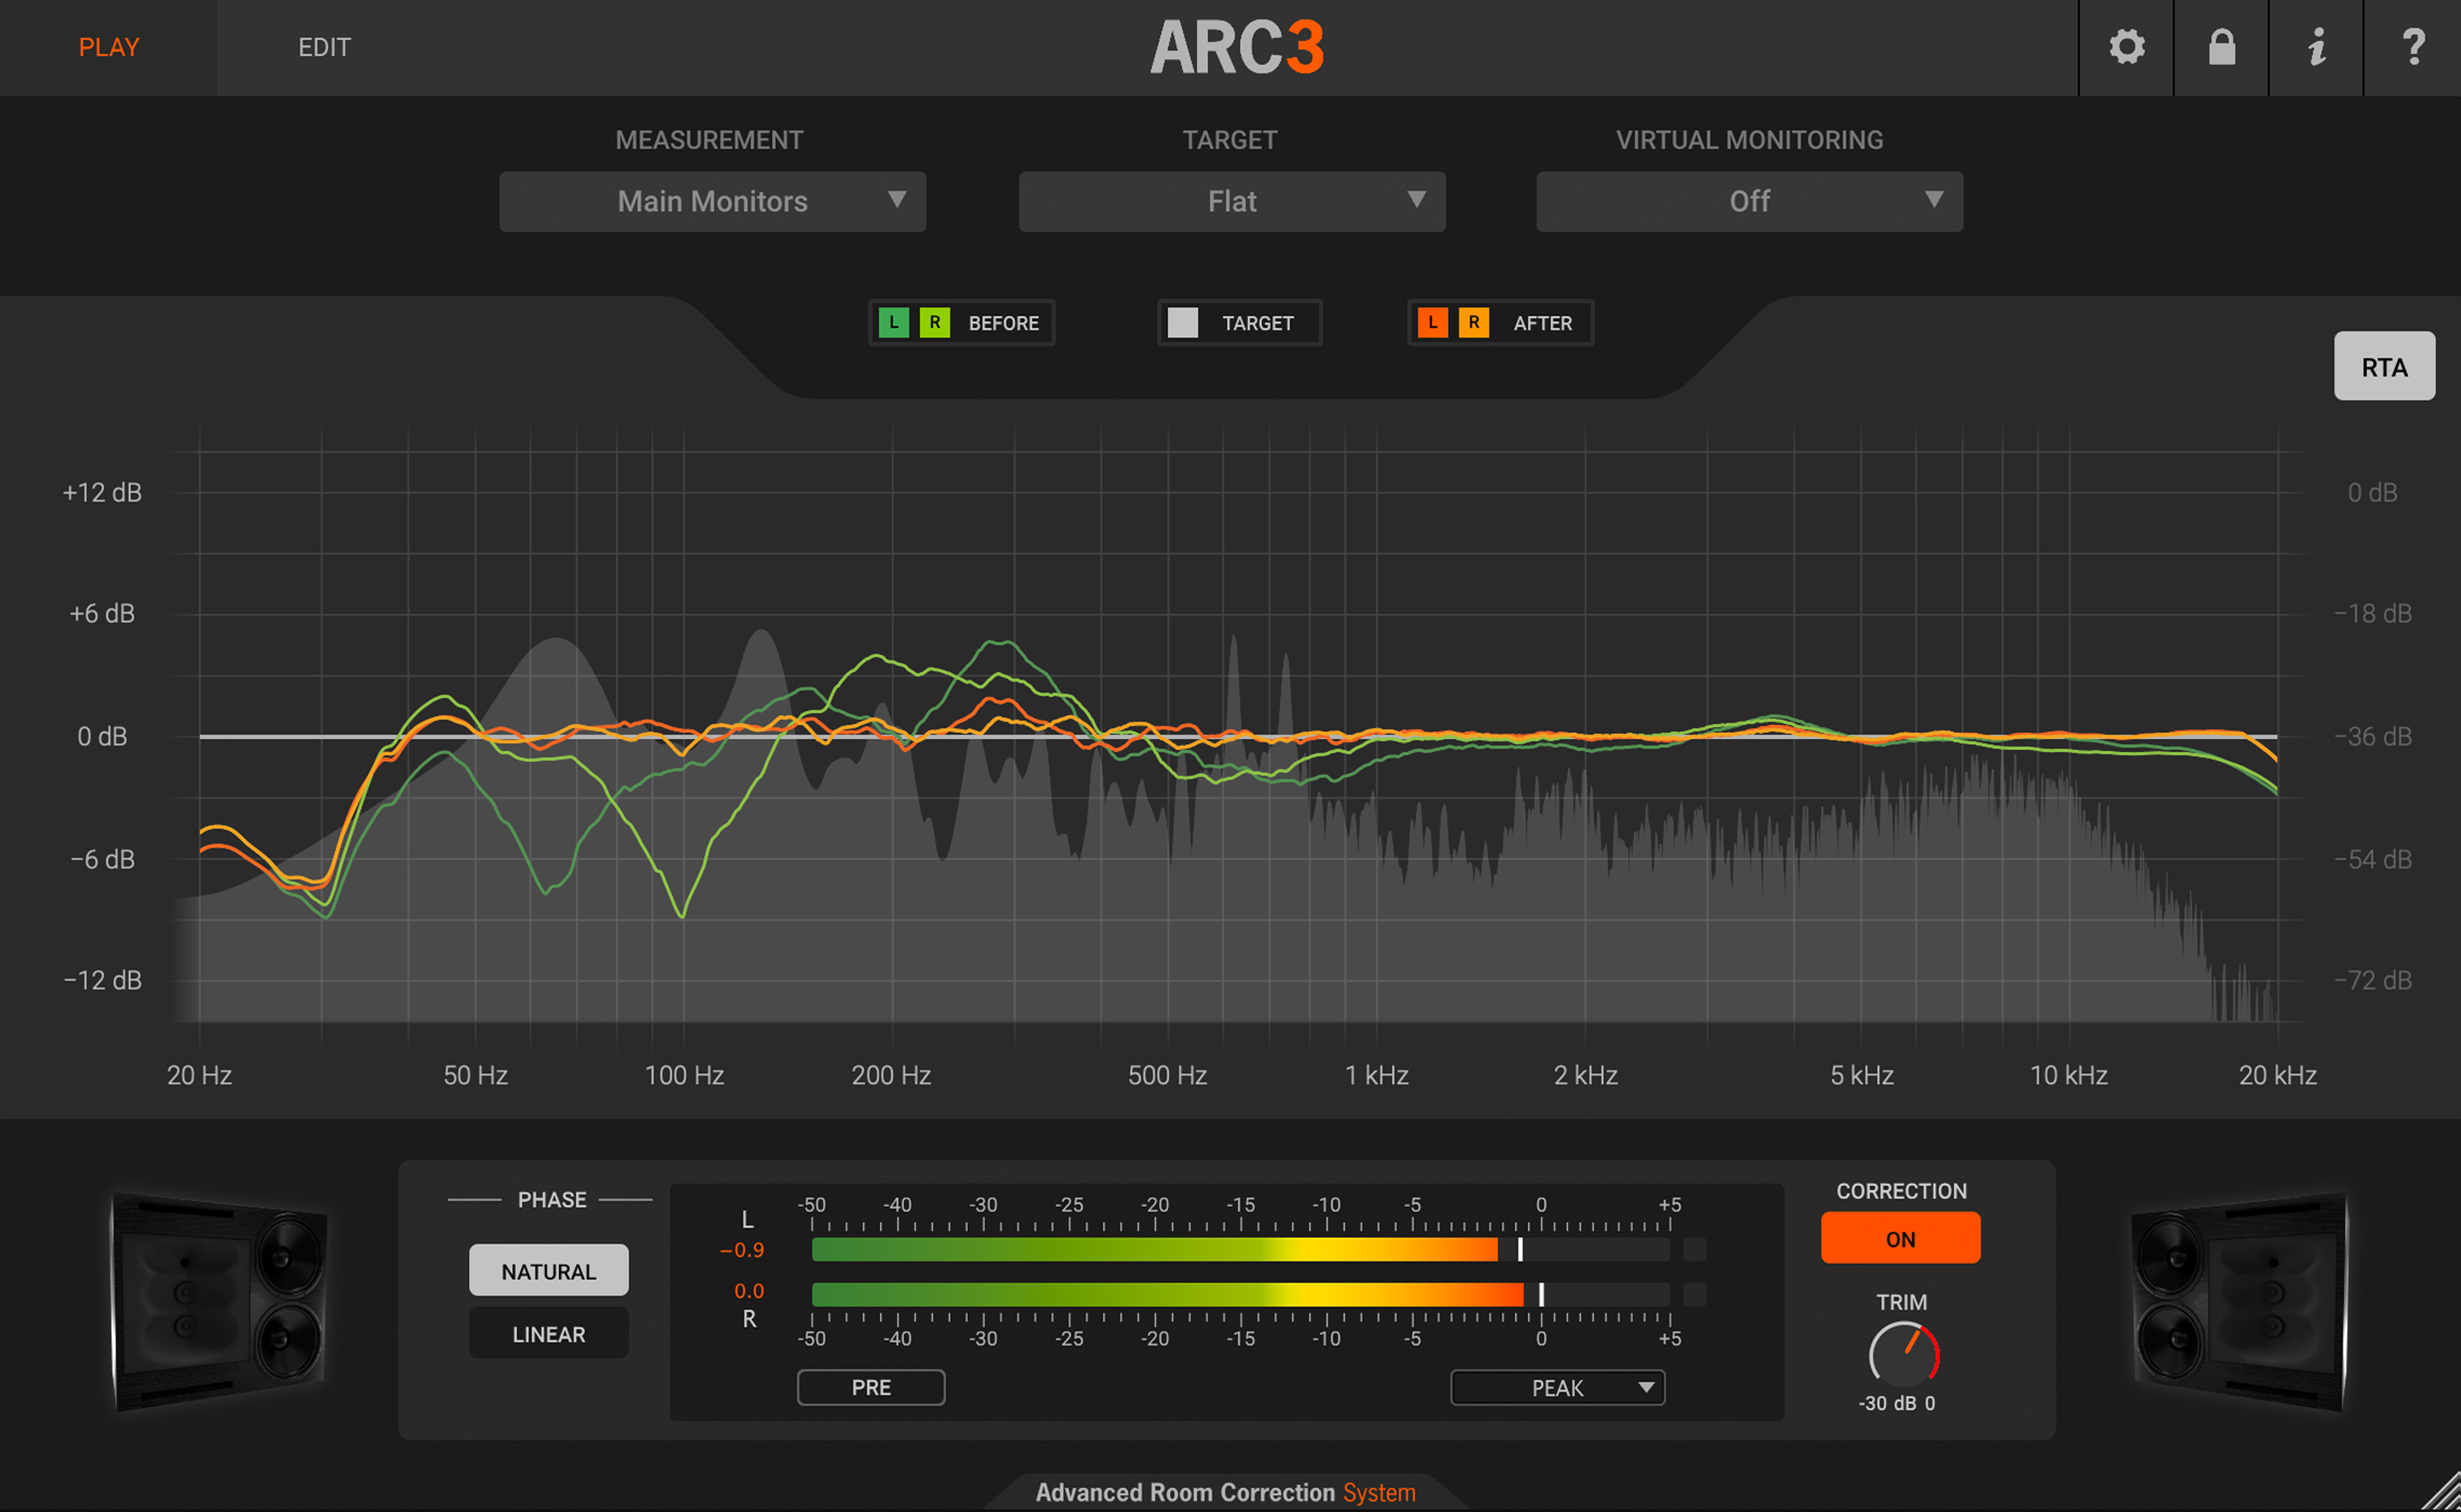Enable the RTA display
Screen dimensions: 2461x1512
(2384, 366)
